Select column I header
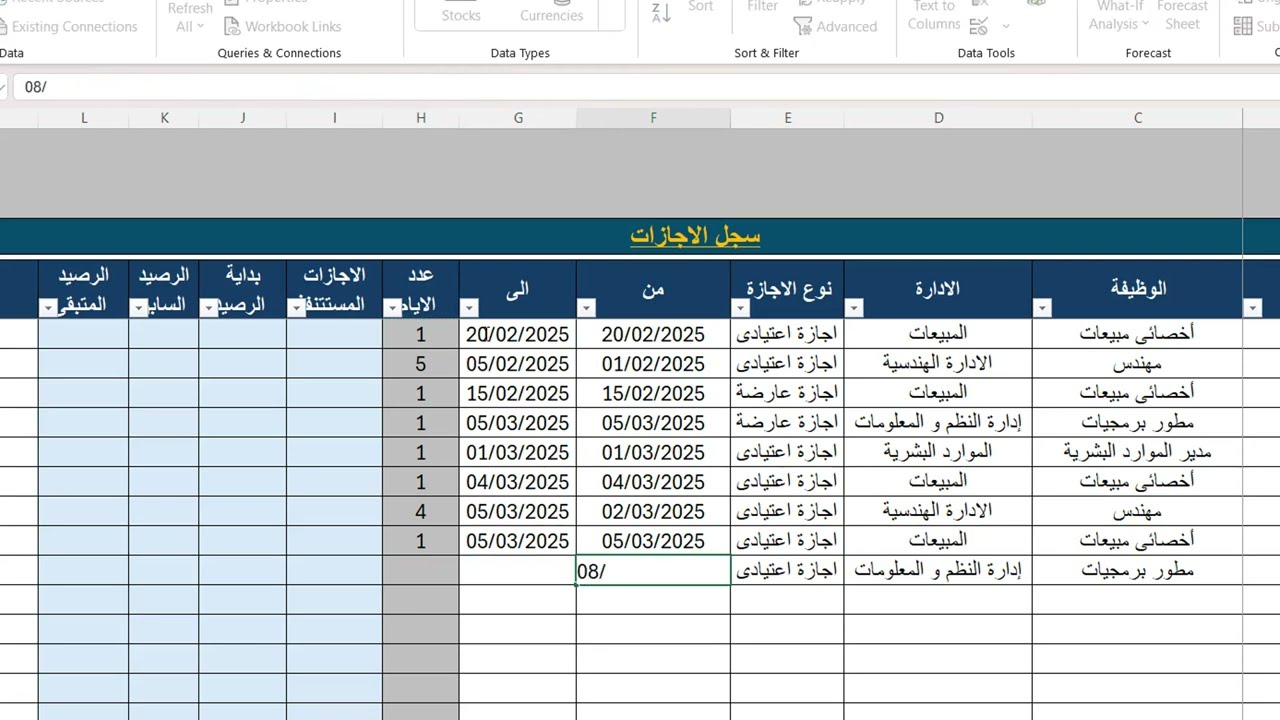The width and height of the screenshot is (1280, 720). pyautogui.click(x=334, y=118)
